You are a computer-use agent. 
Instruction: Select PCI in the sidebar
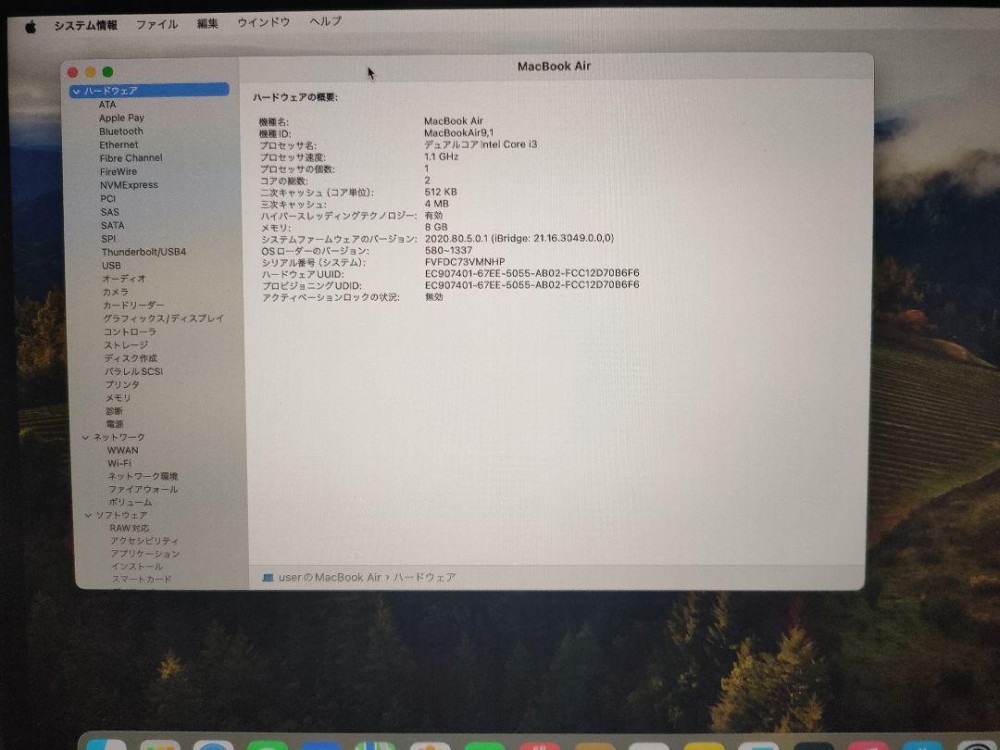coord(108,198)
